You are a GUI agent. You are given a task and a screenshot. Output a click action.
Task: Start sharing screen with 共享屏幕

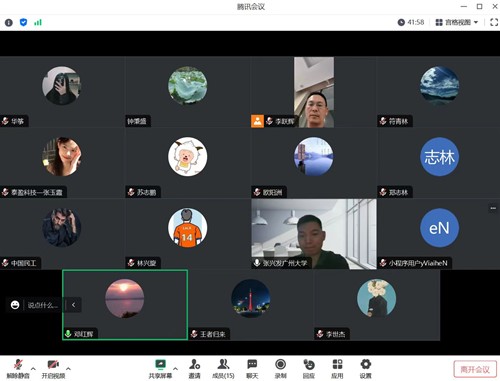[160, 369]
